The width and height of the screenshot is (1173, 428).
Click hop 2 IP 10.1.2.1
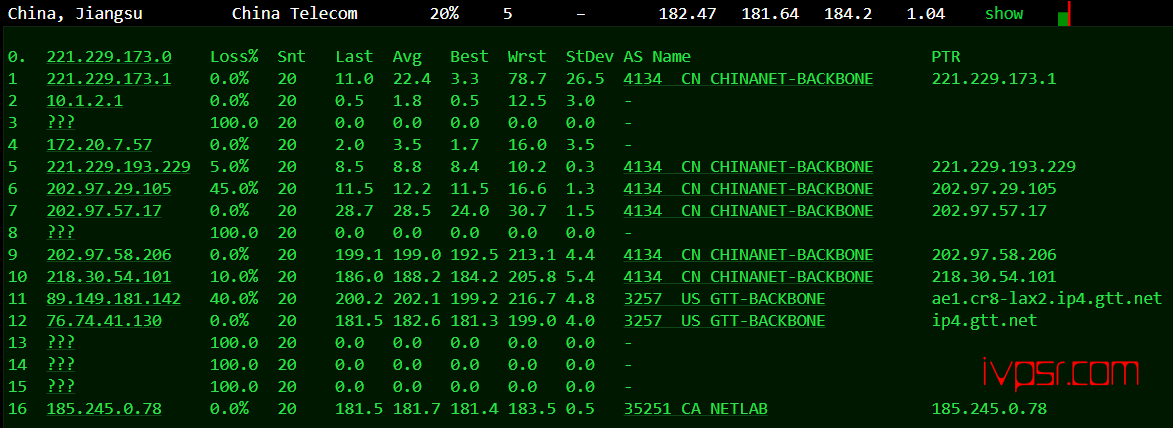point(85,101)
